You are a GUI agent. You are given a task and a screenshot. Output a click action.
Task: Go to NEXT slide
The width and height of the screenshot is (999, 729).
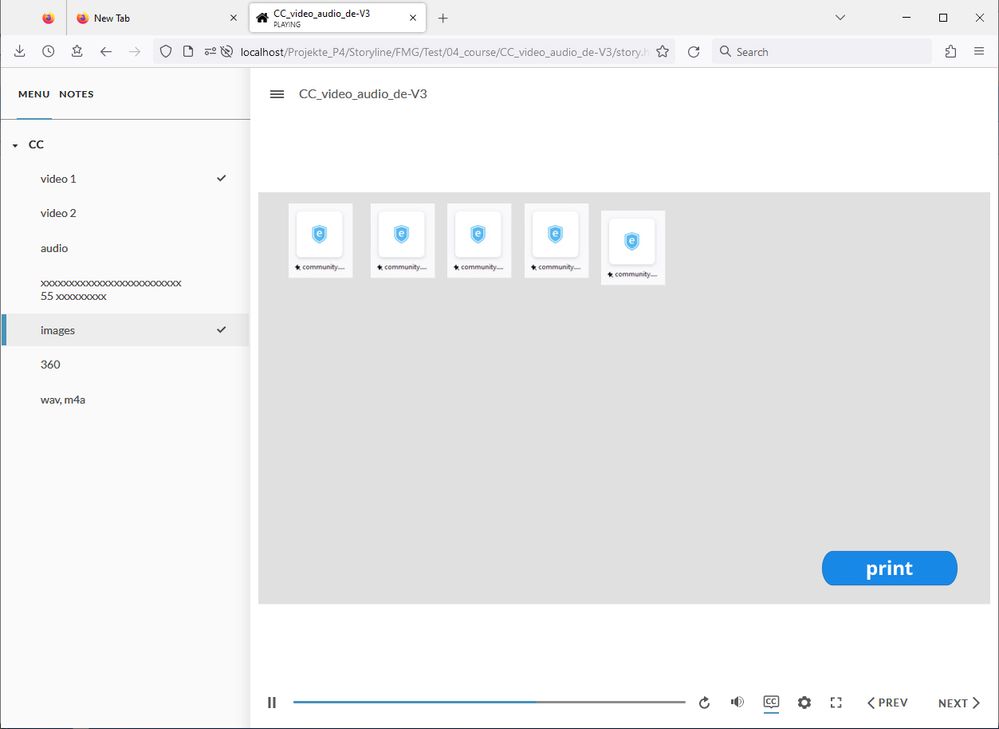pos(958,703)
